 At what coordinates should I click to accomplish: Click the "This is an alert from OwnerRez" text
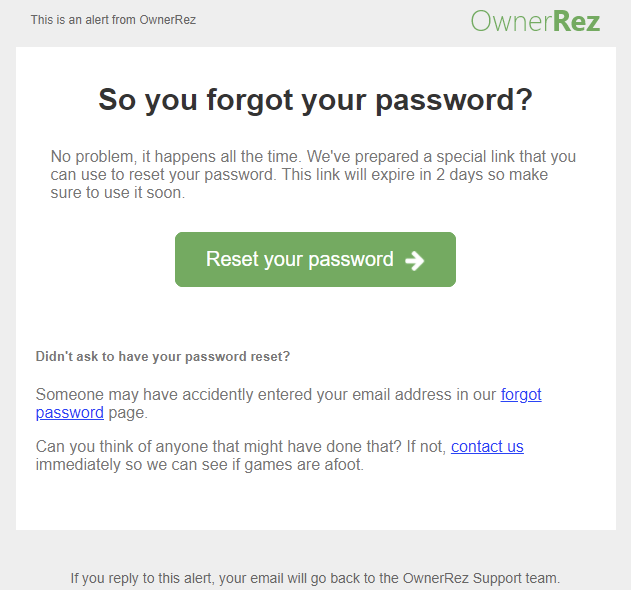pyautogui.click(x=113, y=20)
